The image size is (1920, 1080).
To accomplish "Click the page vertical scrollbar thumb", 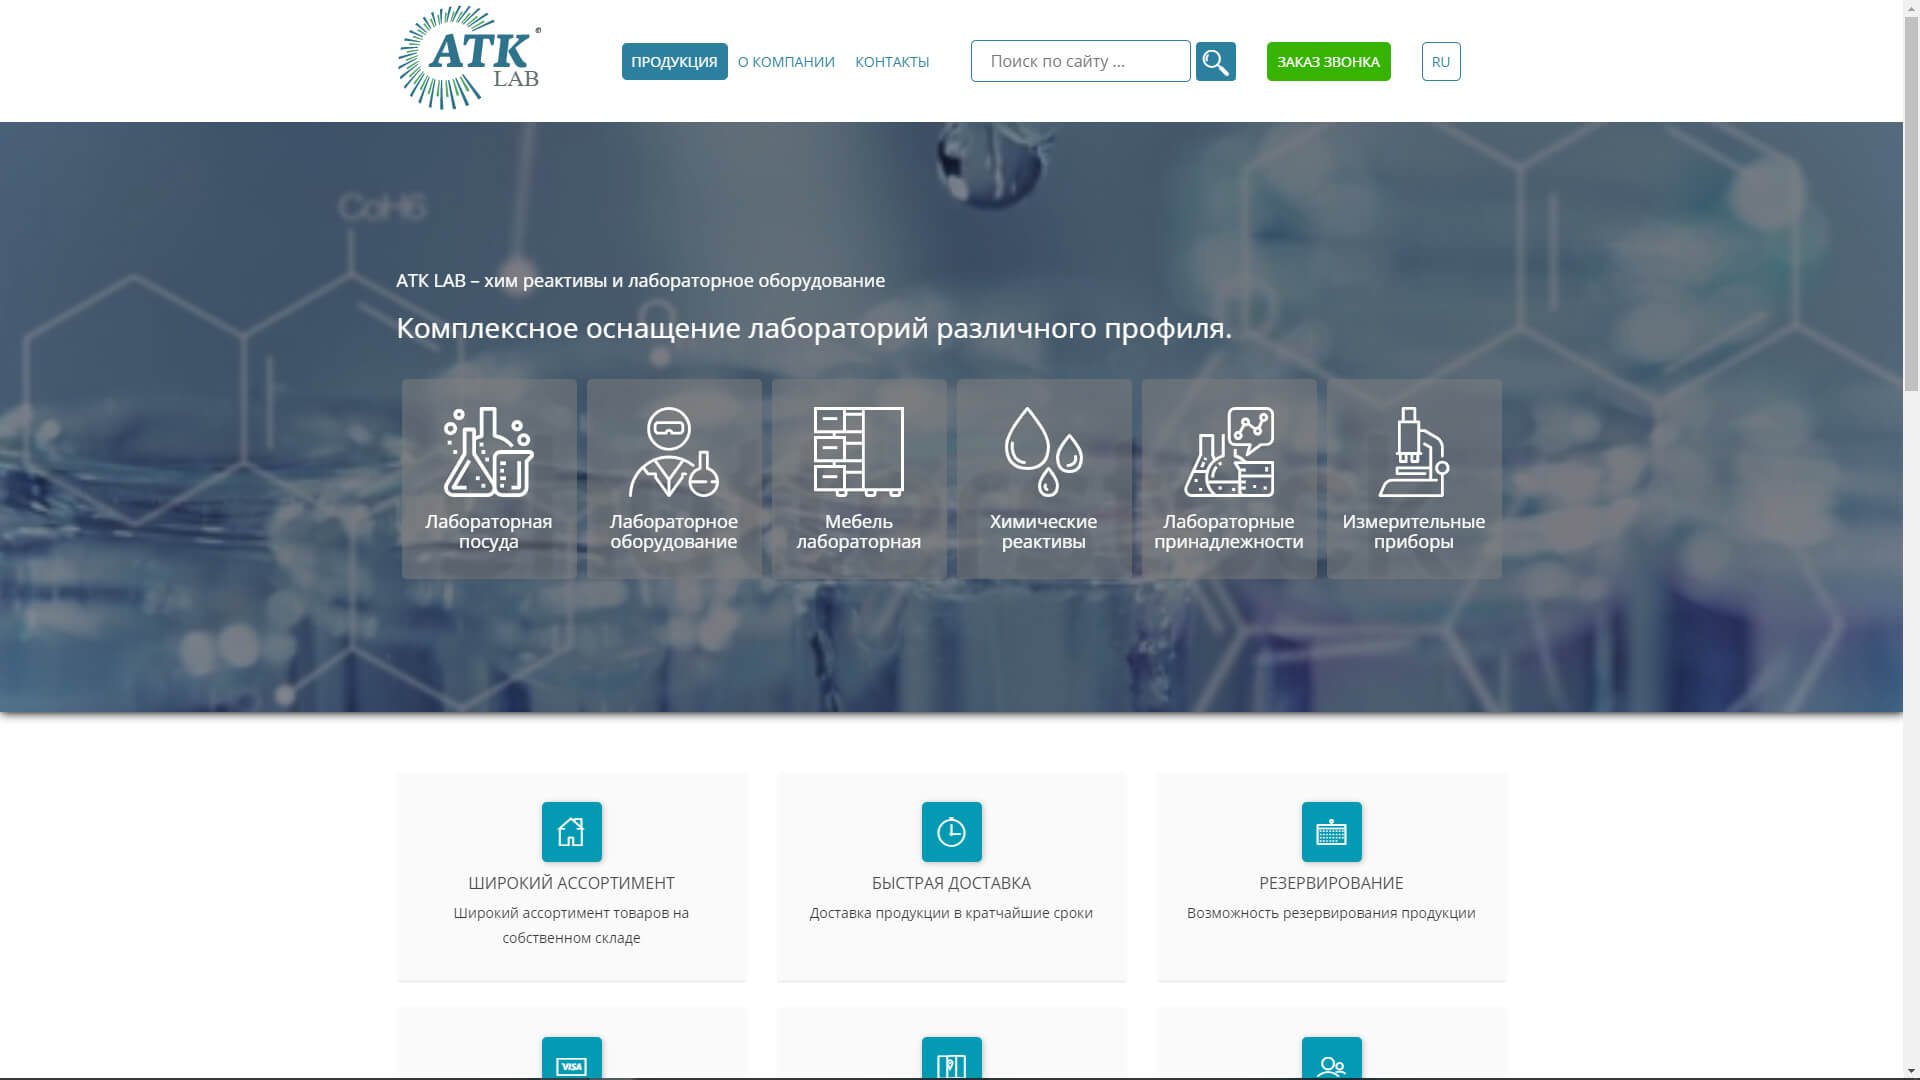I will tap(1911, 202).
